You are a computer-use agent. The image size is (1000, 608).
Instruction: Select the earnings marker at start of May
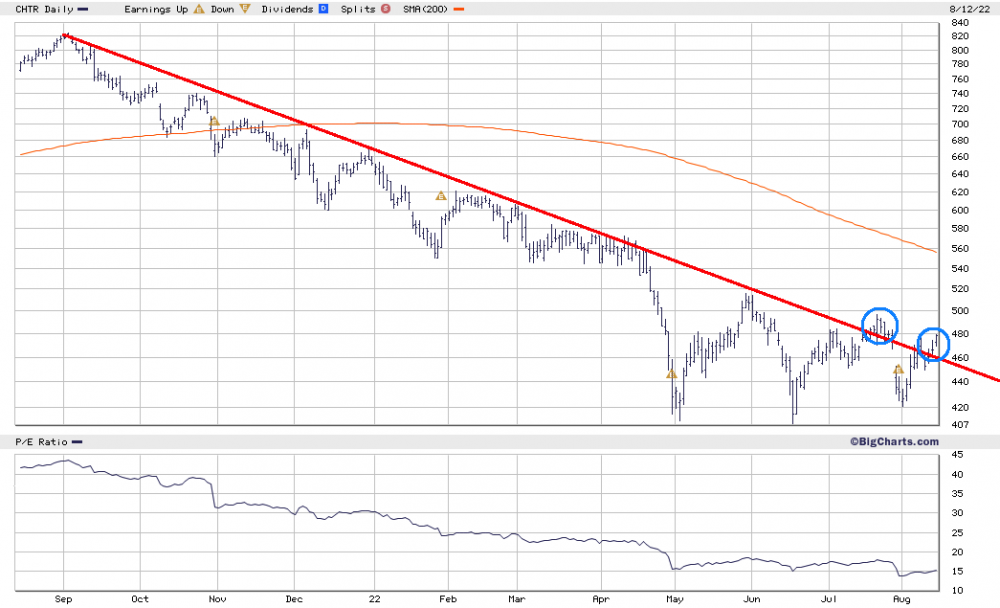click(x=672, y=374)
